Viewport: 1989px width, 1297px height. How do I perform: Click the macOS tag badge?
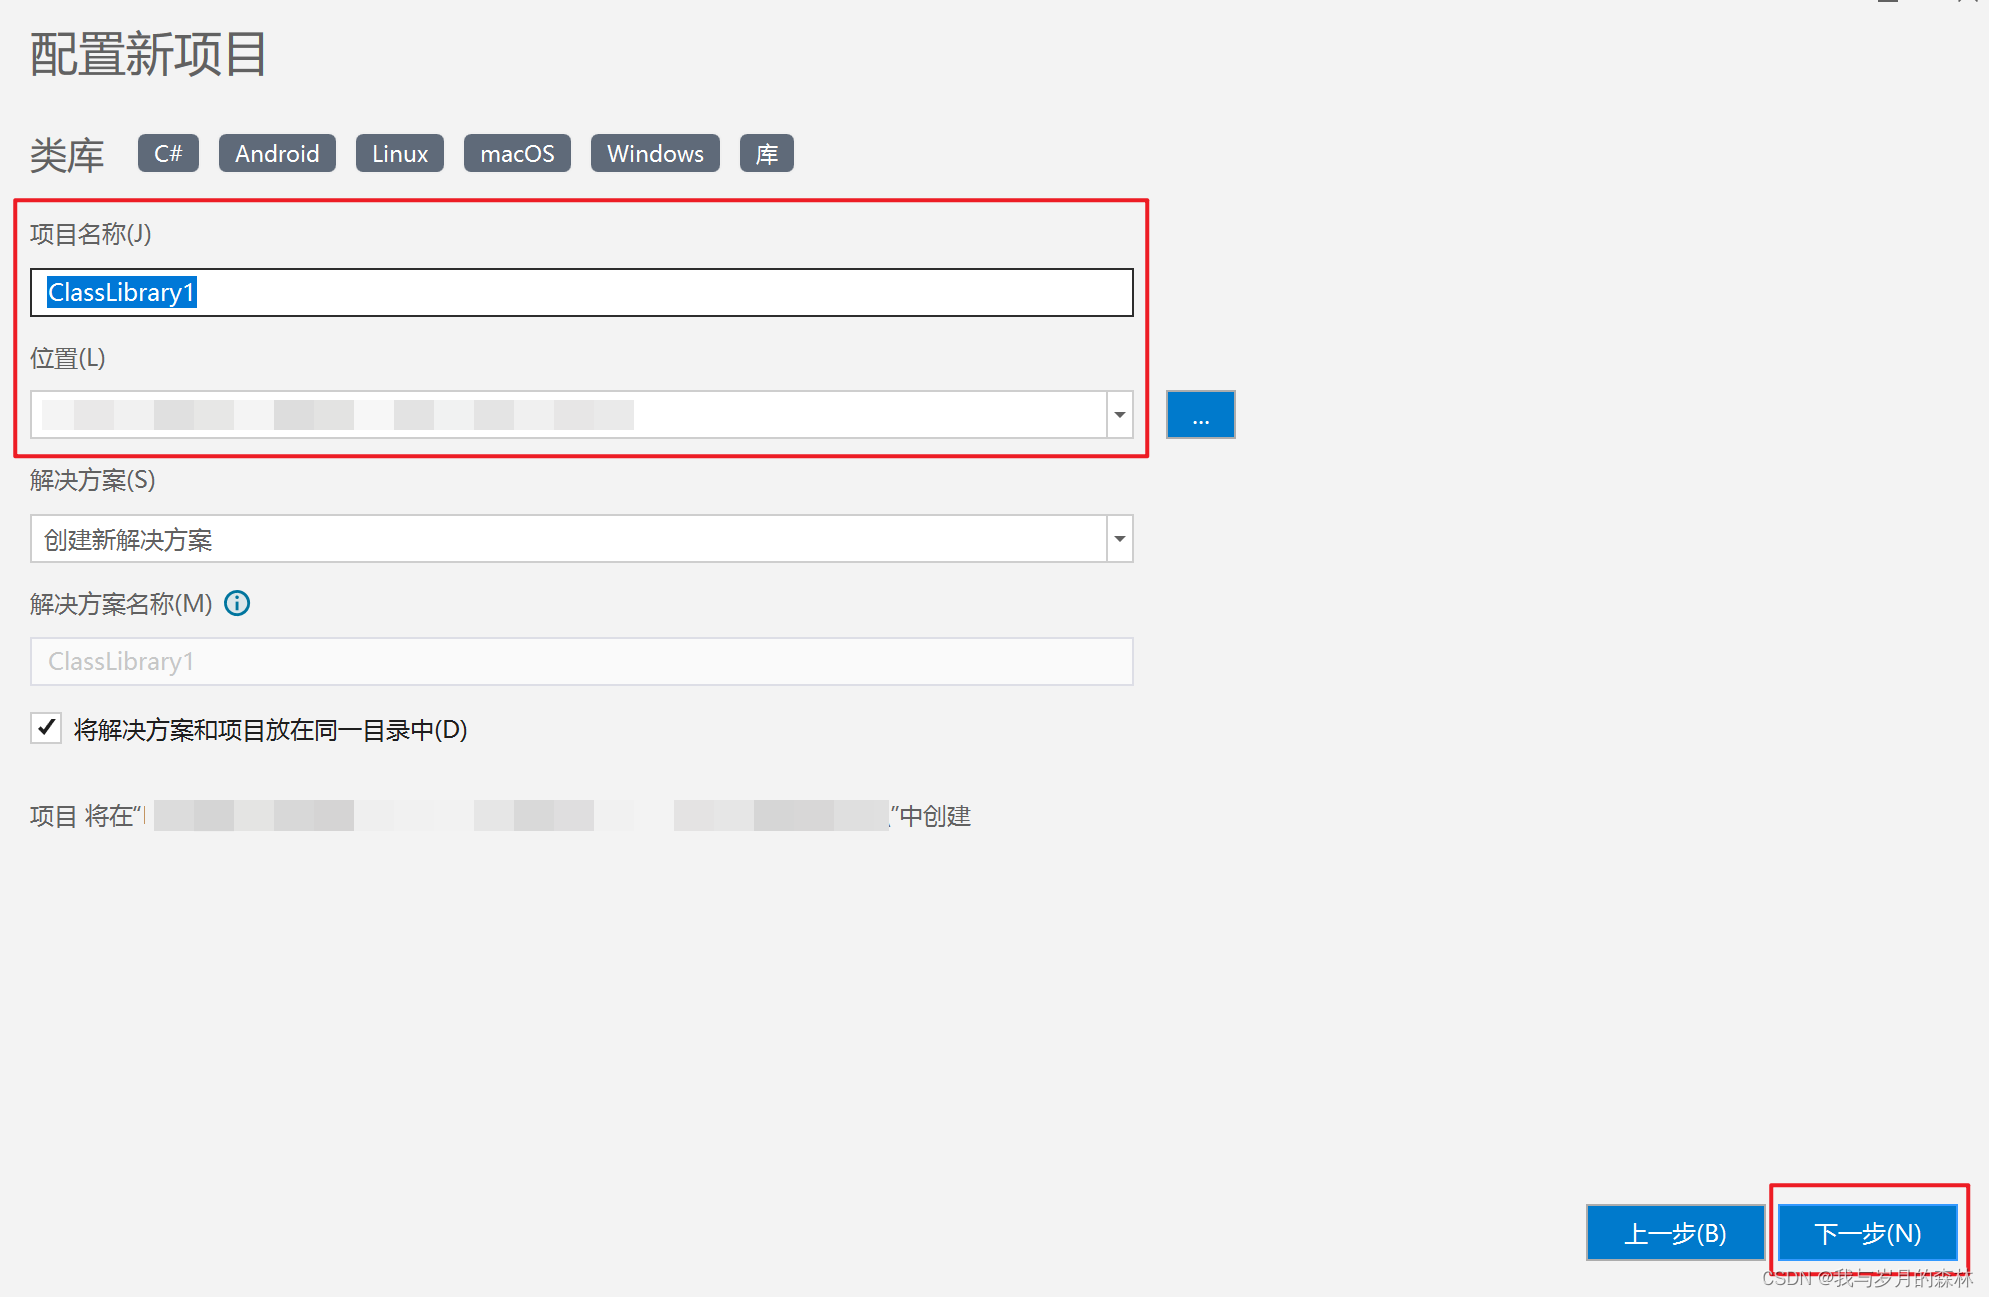[517, 153]
